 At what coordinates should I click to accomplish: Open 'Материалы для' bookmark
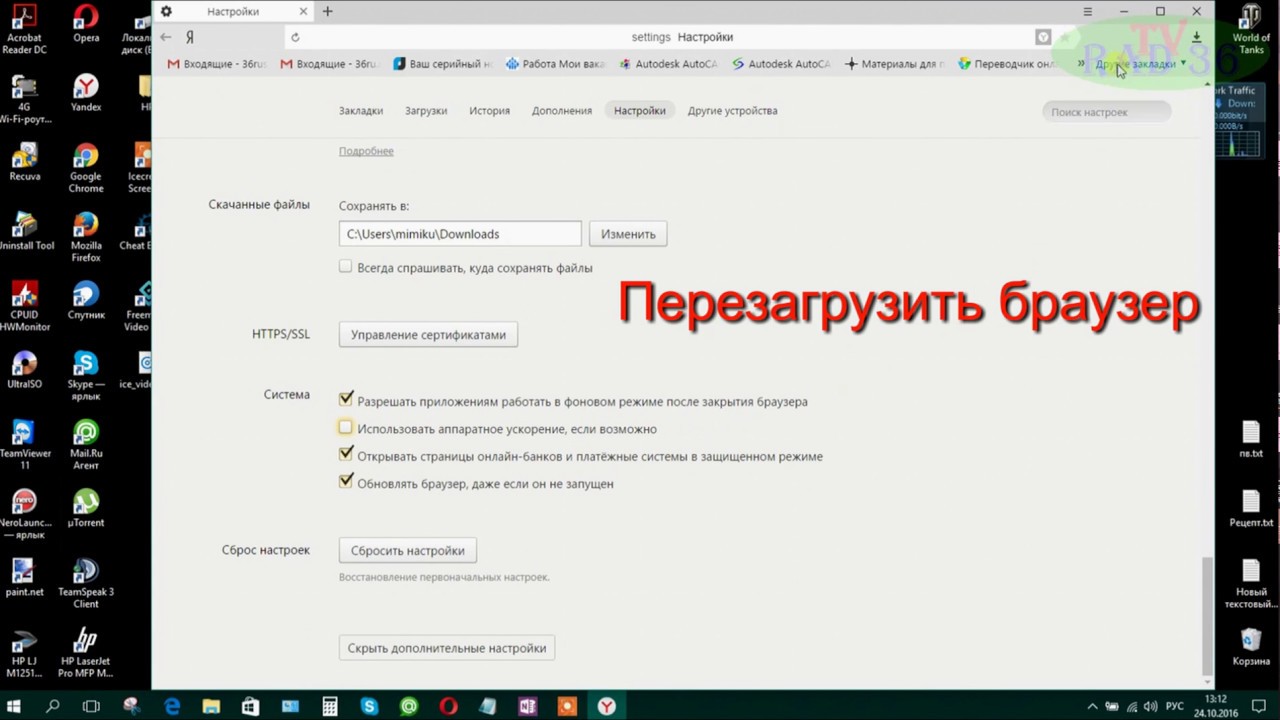895,64
